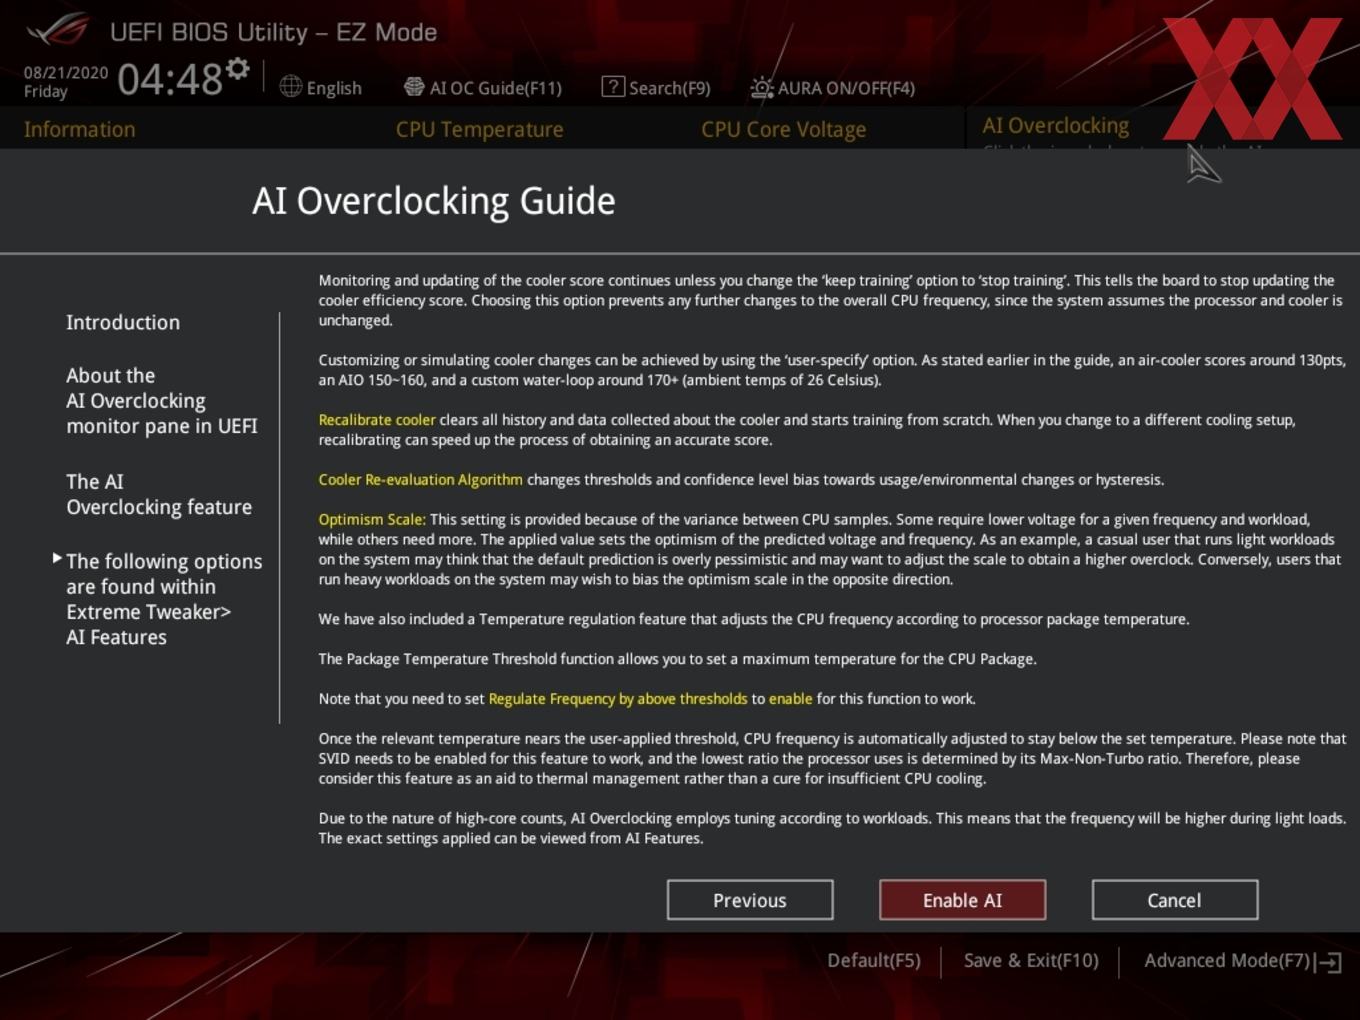
Task: Click the yellow 'enable' word
Action: pyautogui.click(x=790, y=699)
